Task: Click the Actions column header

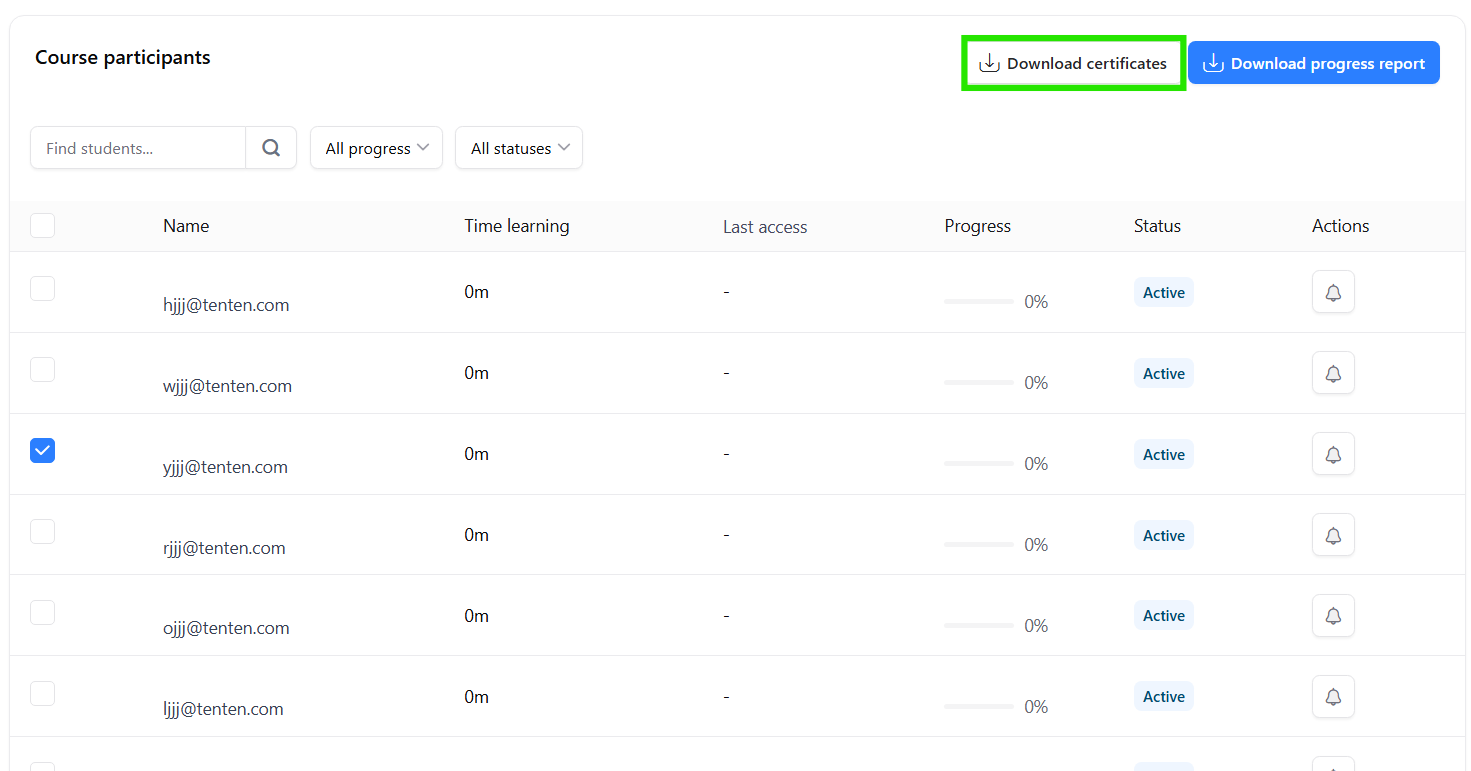Action: pyautogui.click(x=1340, y=226)
